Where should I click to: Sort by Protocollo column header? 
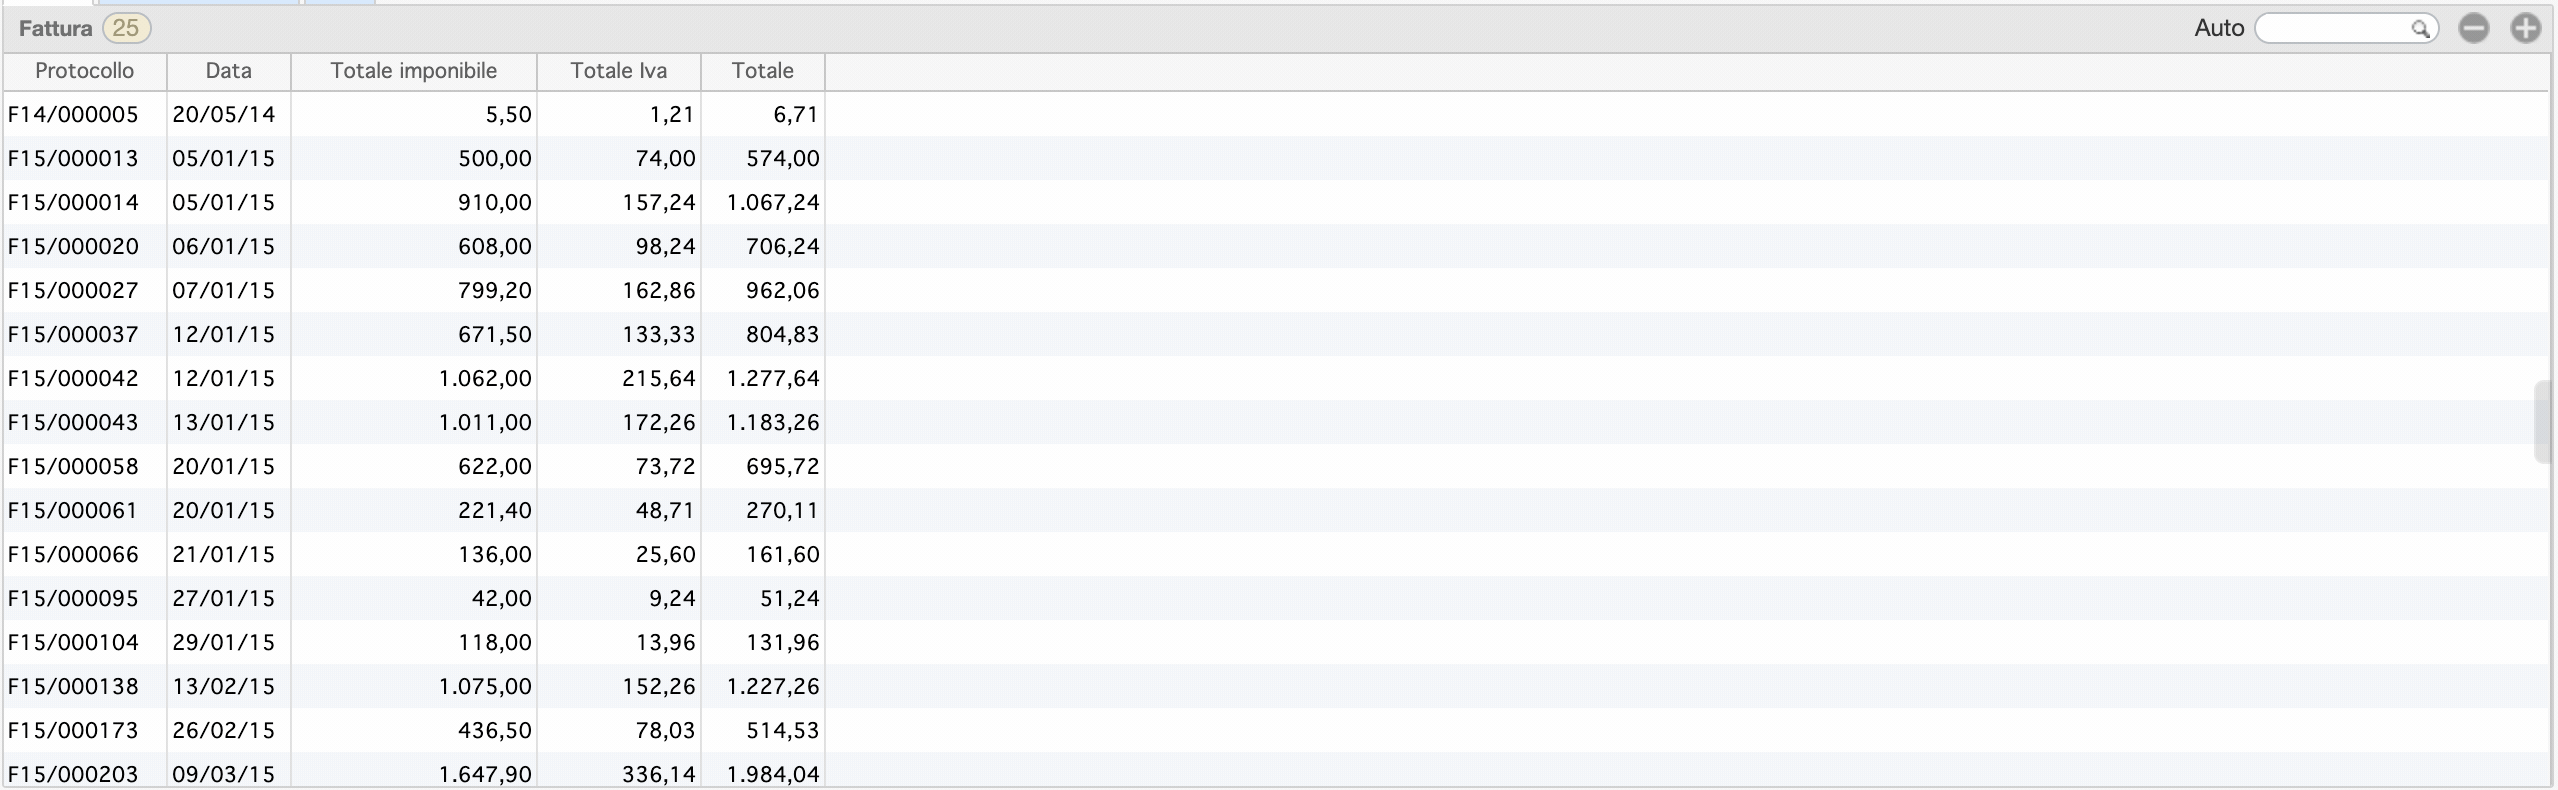click(85, 71)
